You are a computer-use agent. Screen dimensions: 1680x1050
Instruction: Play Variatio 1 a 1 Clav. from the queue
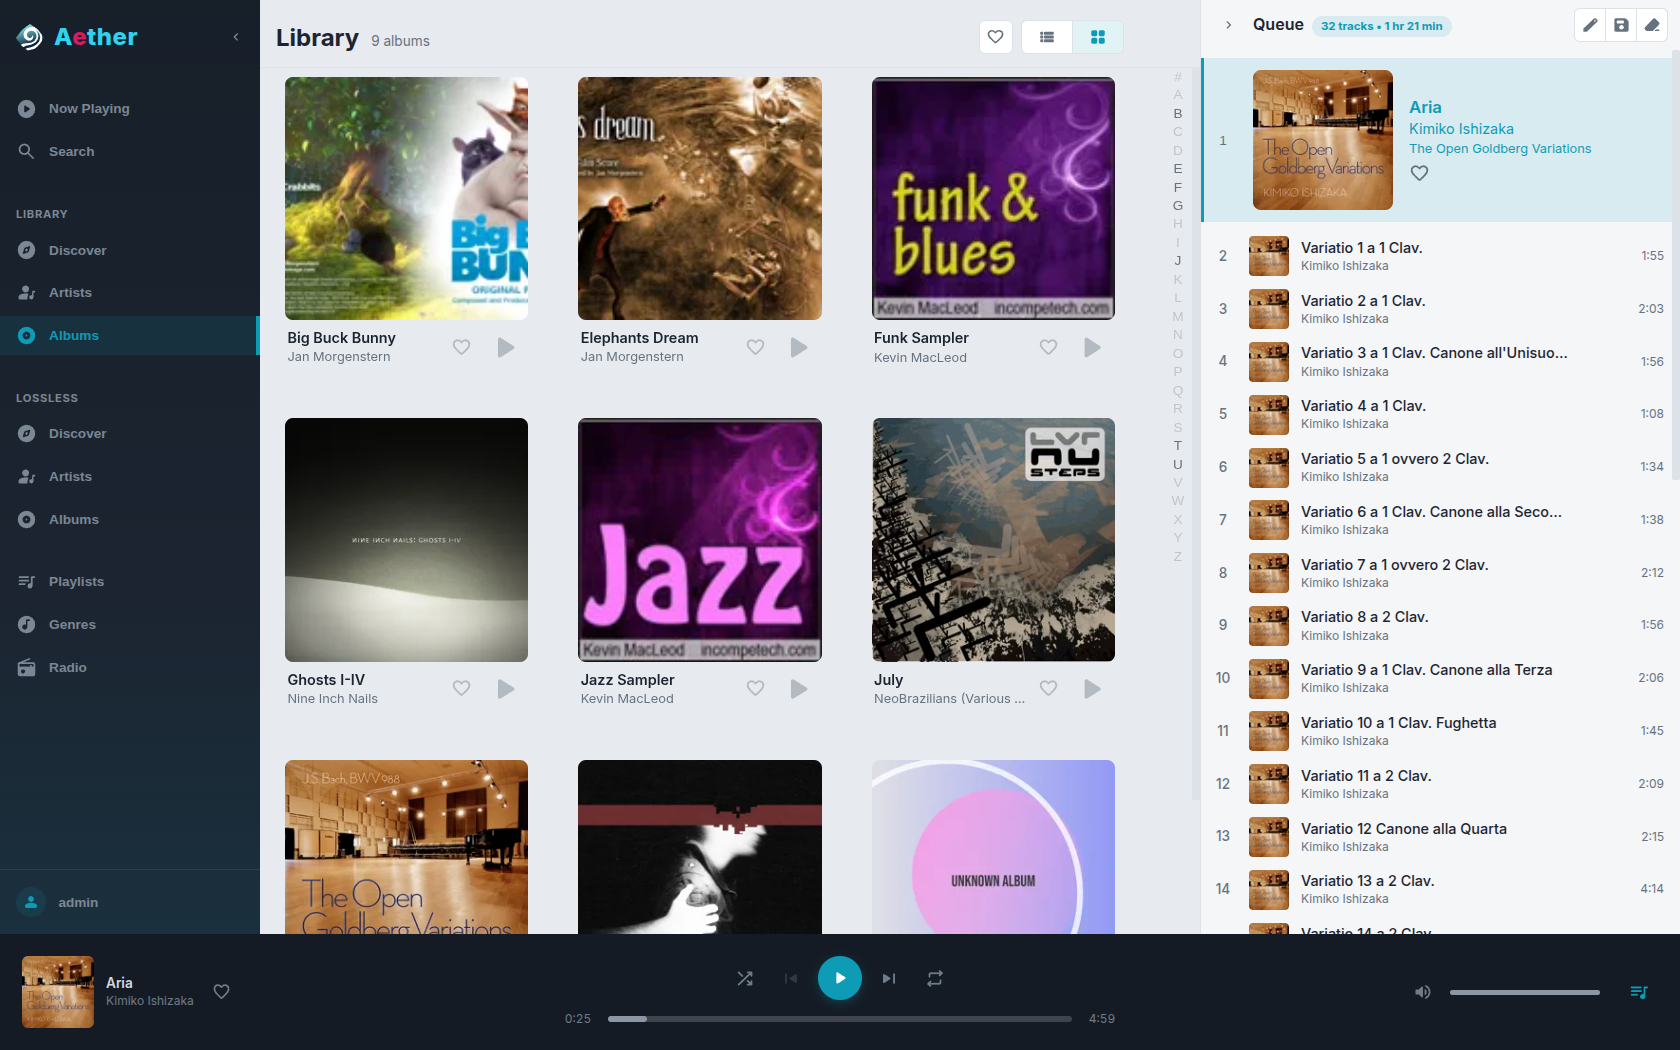[1436, 256]
